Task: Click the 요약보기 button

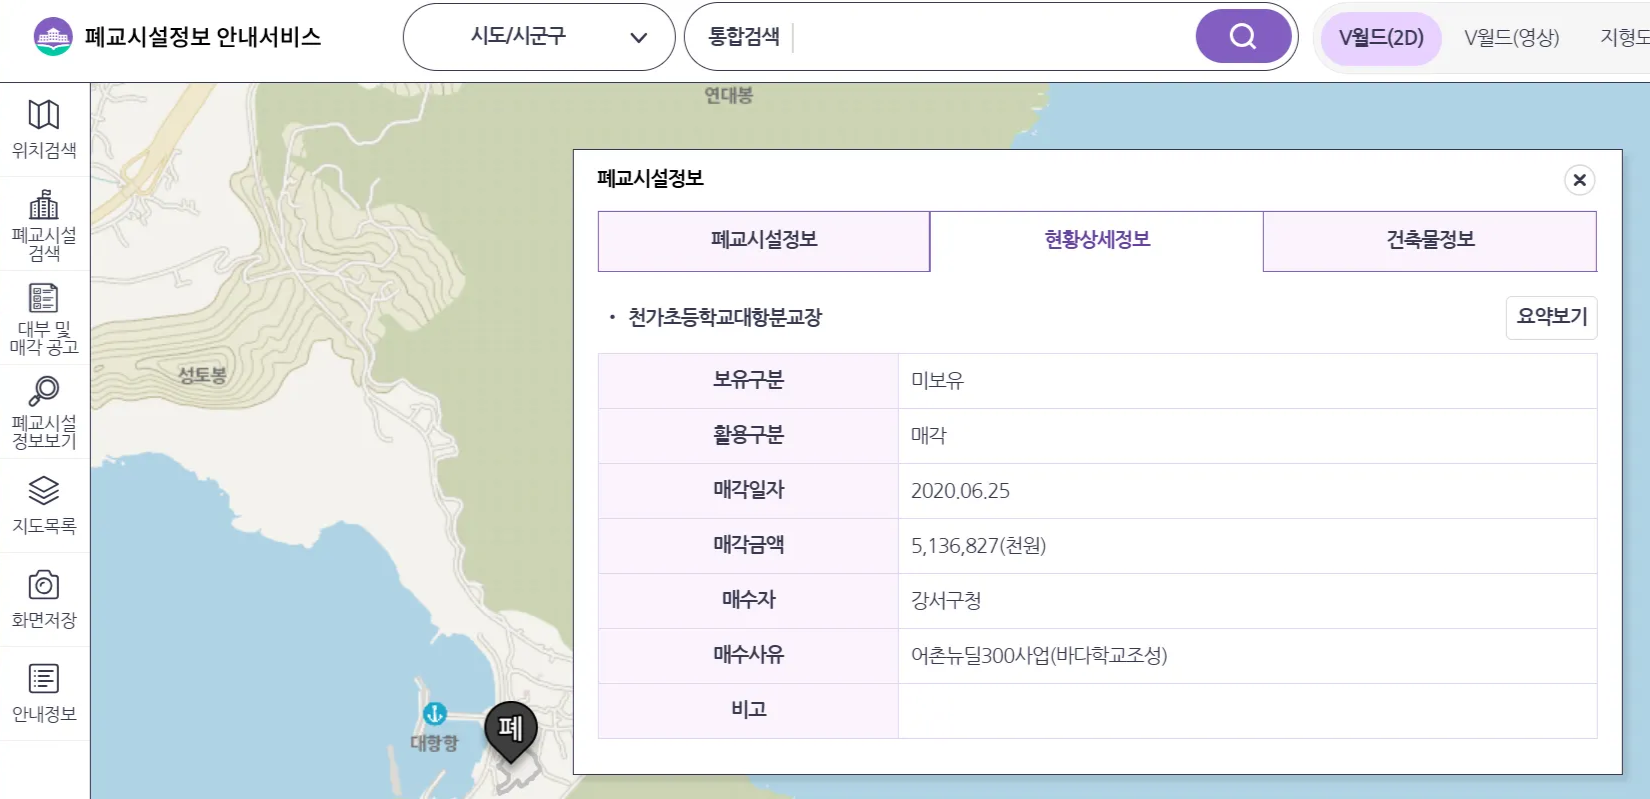Action: coord(1552,317)
